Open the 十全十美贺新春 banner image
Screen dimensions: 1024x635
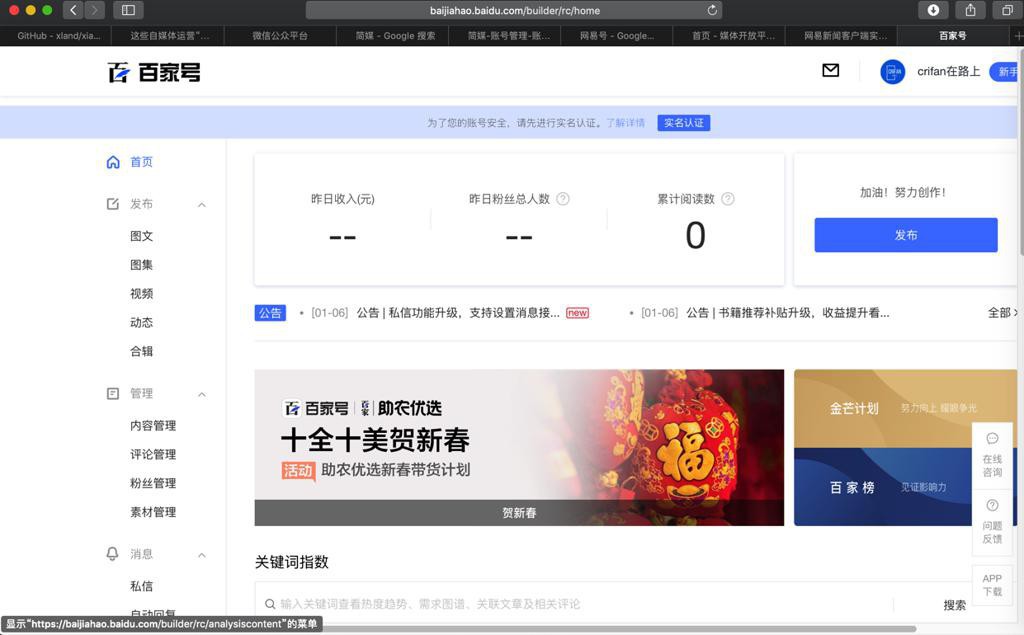(x=519, y=448)
